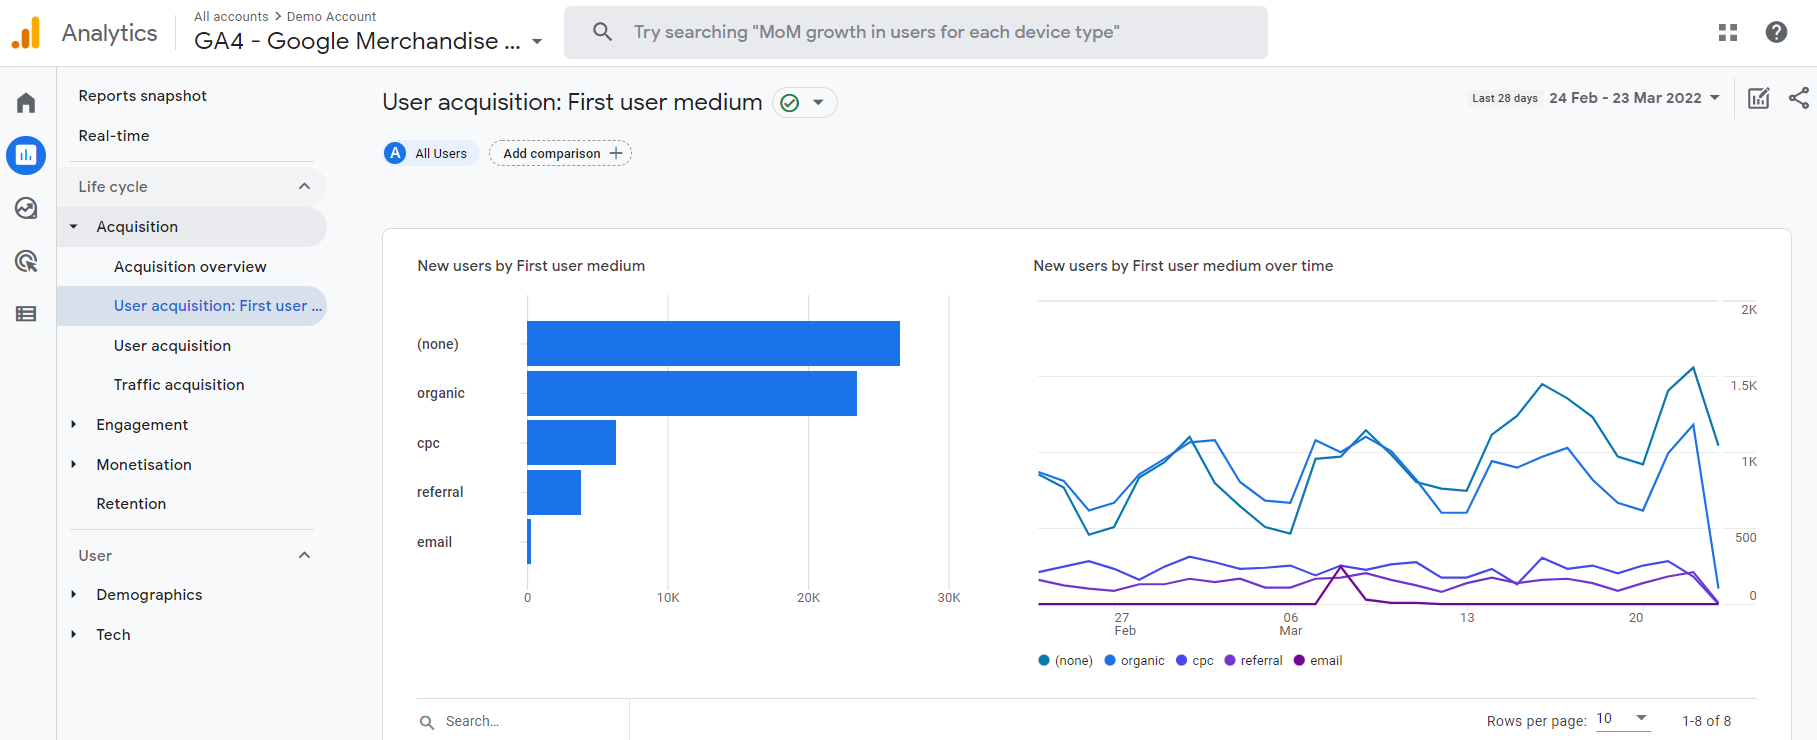This screenshot has height=740, width=1817.
Task: Click the cpc bar in bar chart
Action: coord(571,442)
